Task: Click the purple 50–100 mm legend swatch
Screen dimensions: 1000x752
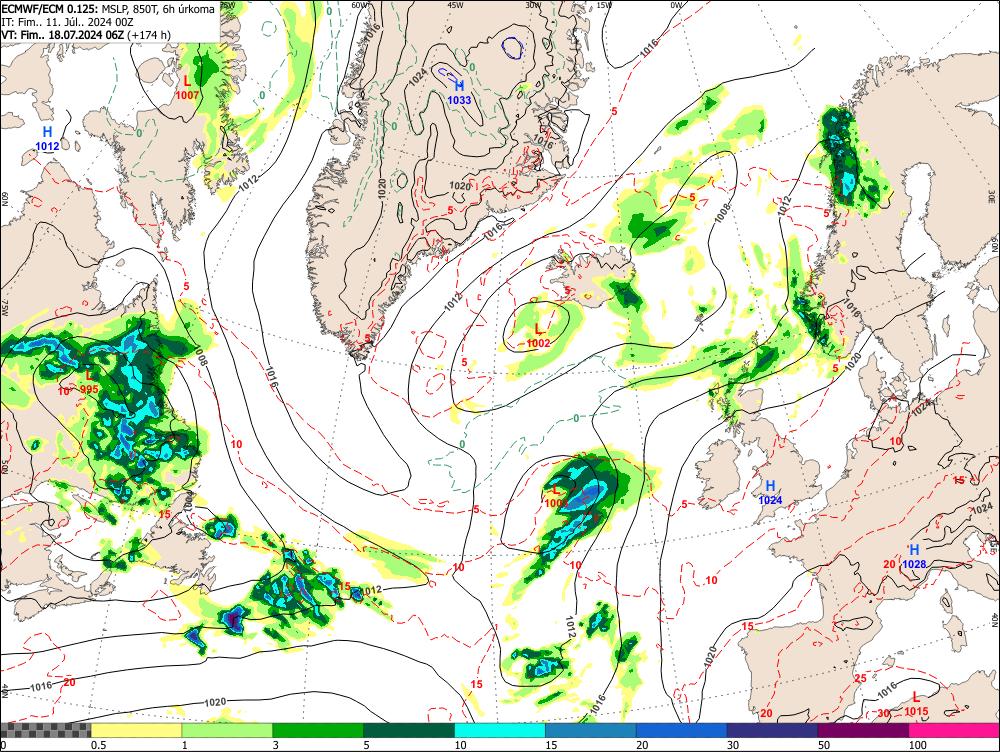Action: [864, 730]
